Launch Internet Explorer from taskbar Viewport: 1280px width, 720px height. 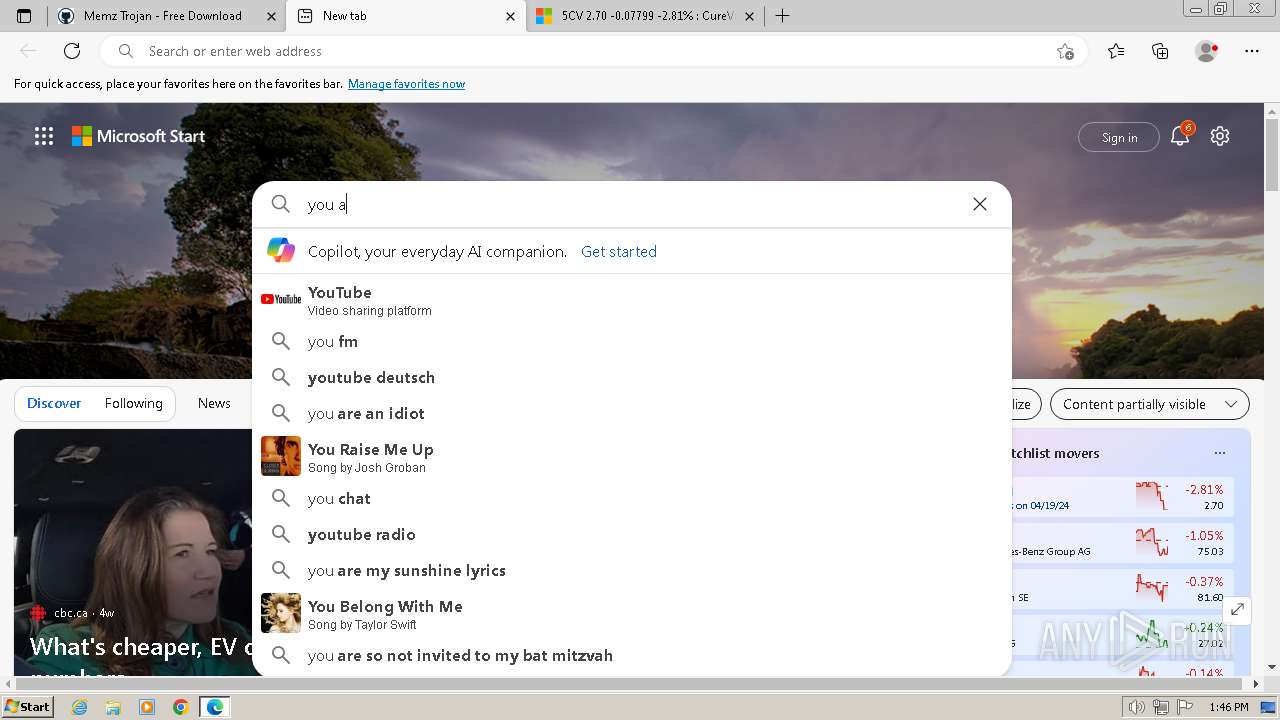(x=79, y=707)
